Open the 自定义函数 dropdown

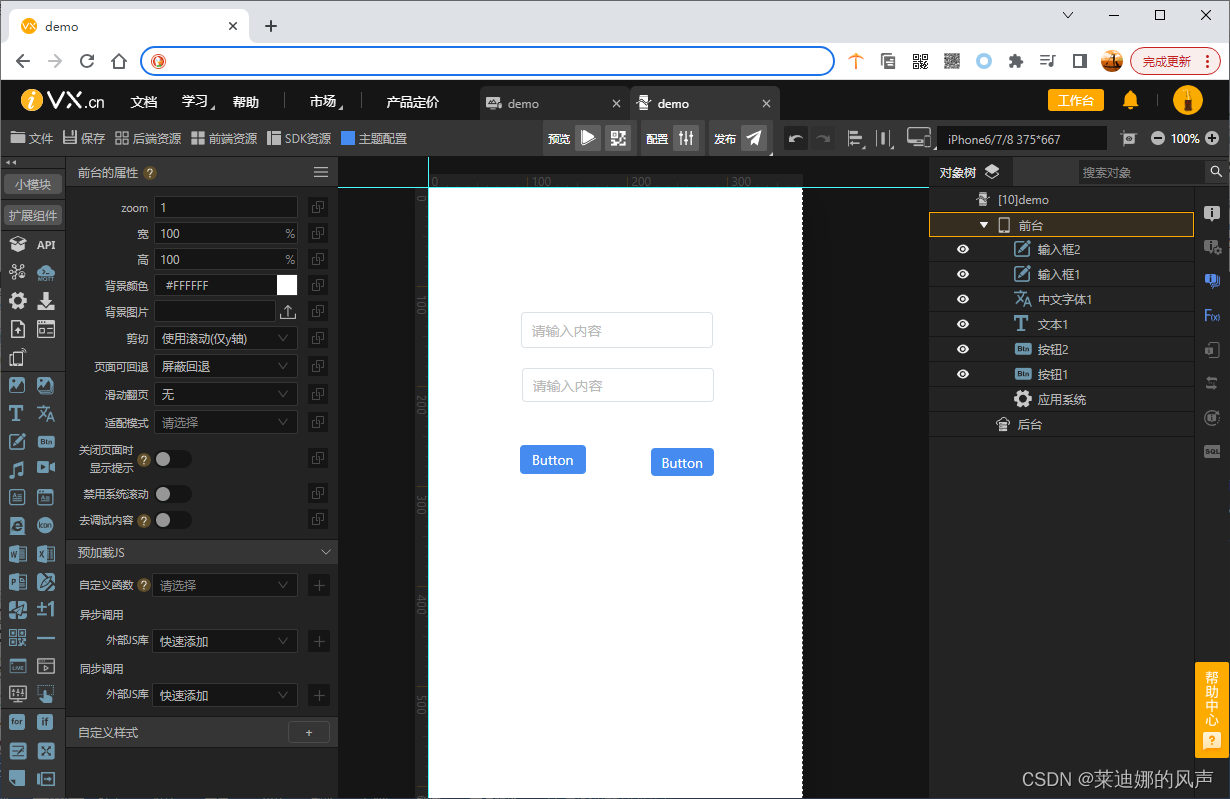tap(226, 585)
